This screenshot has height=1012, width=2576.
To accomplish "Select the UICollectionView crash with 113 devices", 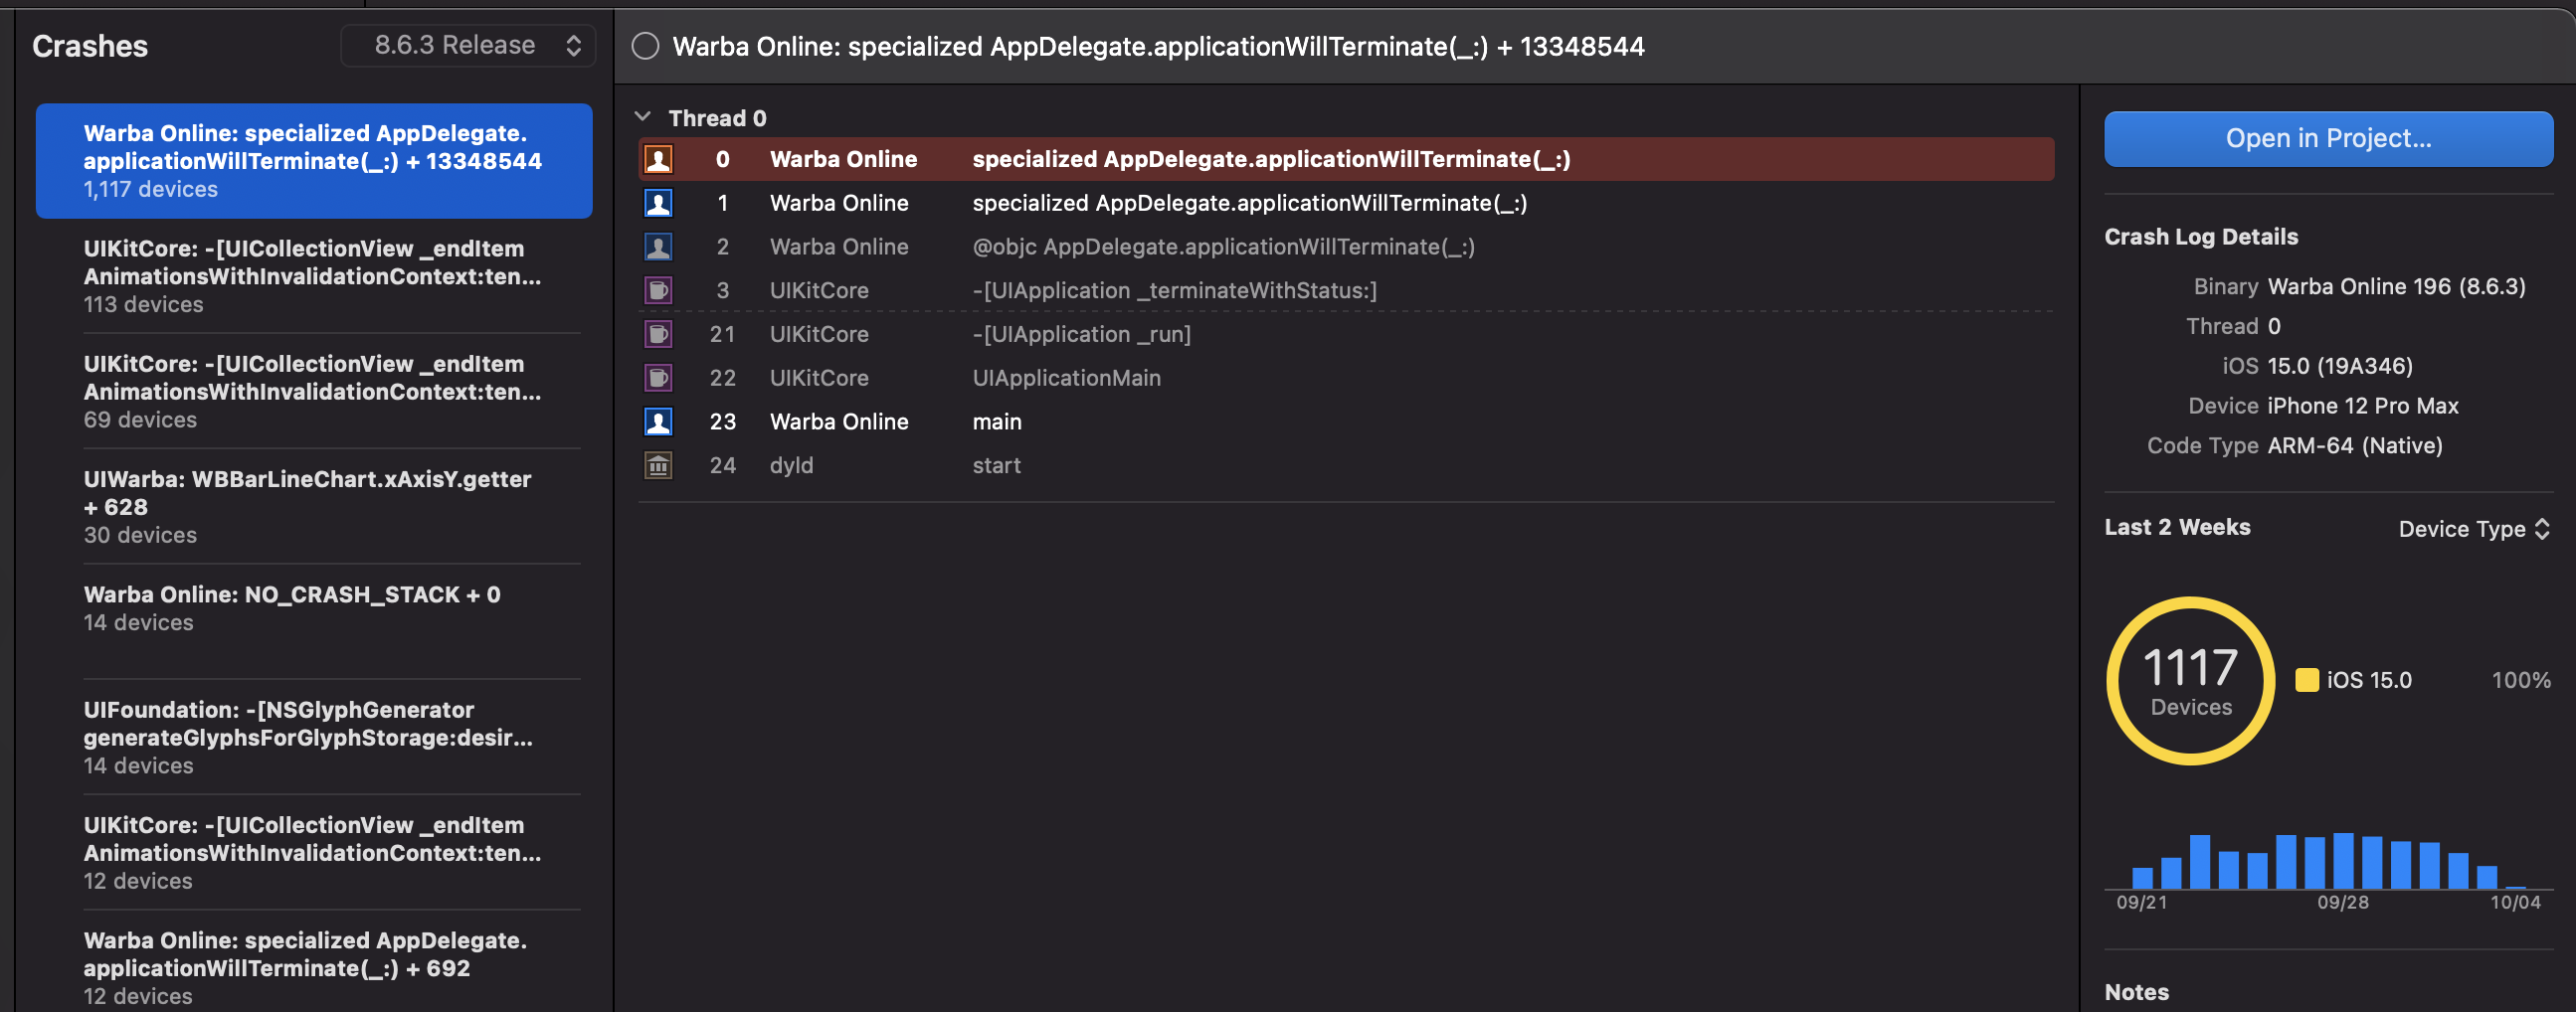I will click(314, 276).
